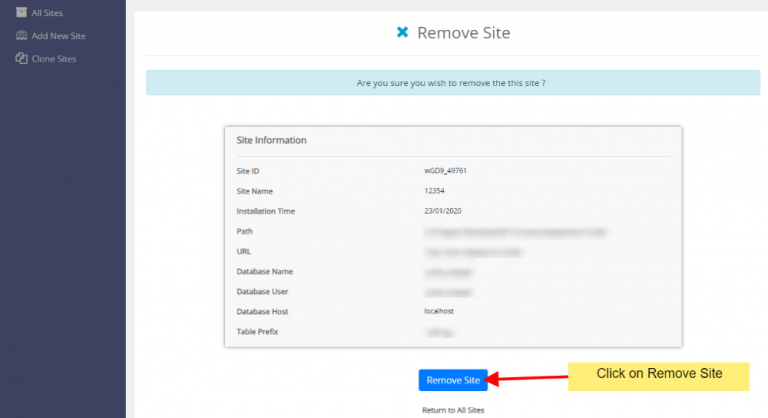This screenshot has height=418, width=768.
Task: Click the blurred URL value
Action: (474, 251)
